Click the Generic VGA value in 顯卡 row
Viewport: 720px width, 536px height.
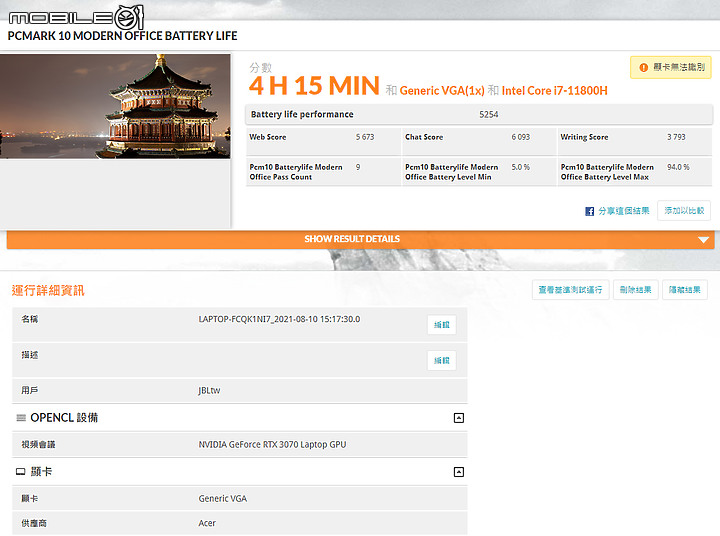pyautogui.click(x=223, y=498)
